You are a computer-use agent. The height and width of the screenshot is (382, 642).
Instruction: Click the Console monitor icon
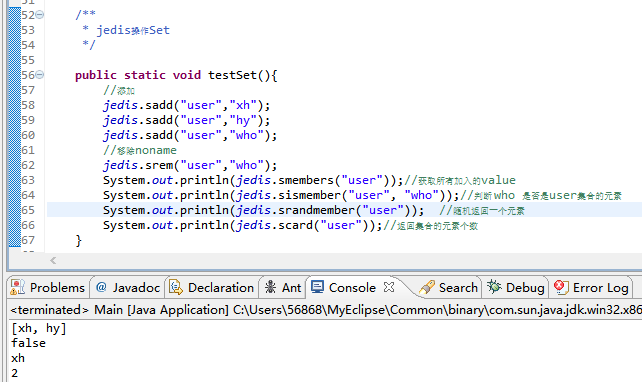[x=317, y=287]
